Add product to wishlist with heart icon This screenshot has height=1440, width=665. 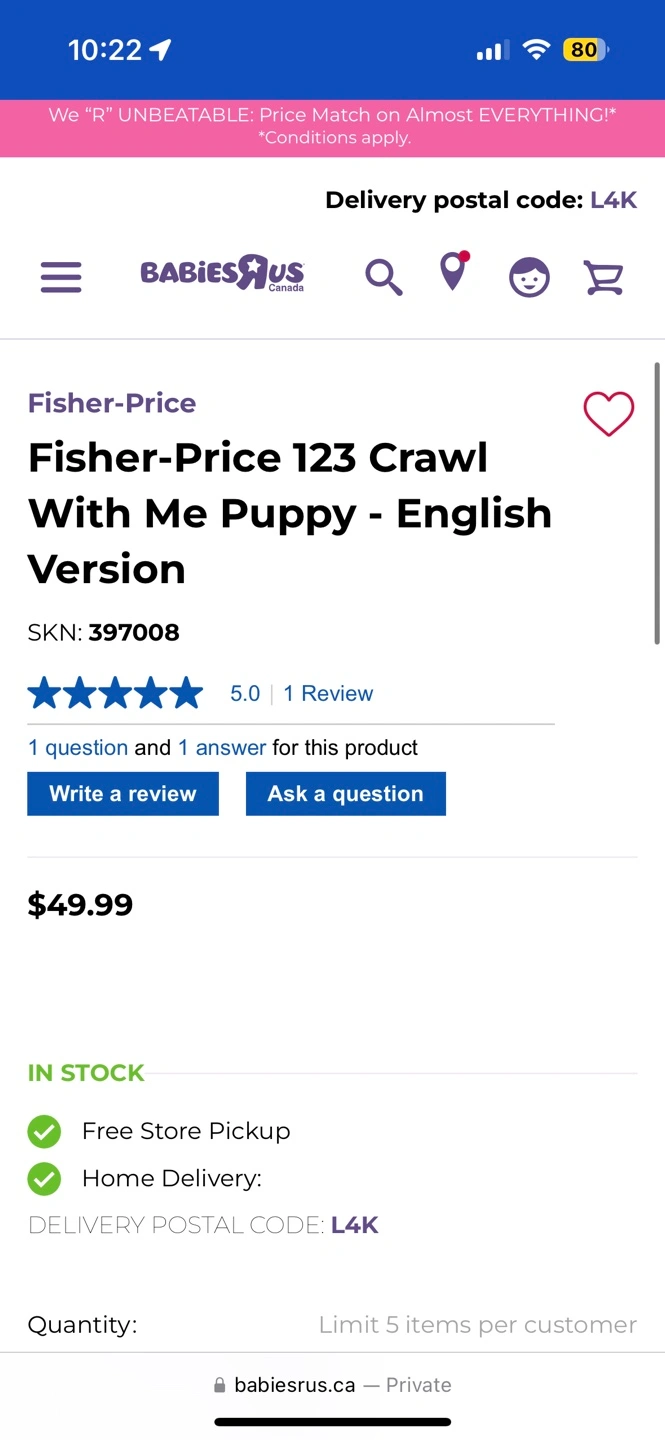coord(608,414)
